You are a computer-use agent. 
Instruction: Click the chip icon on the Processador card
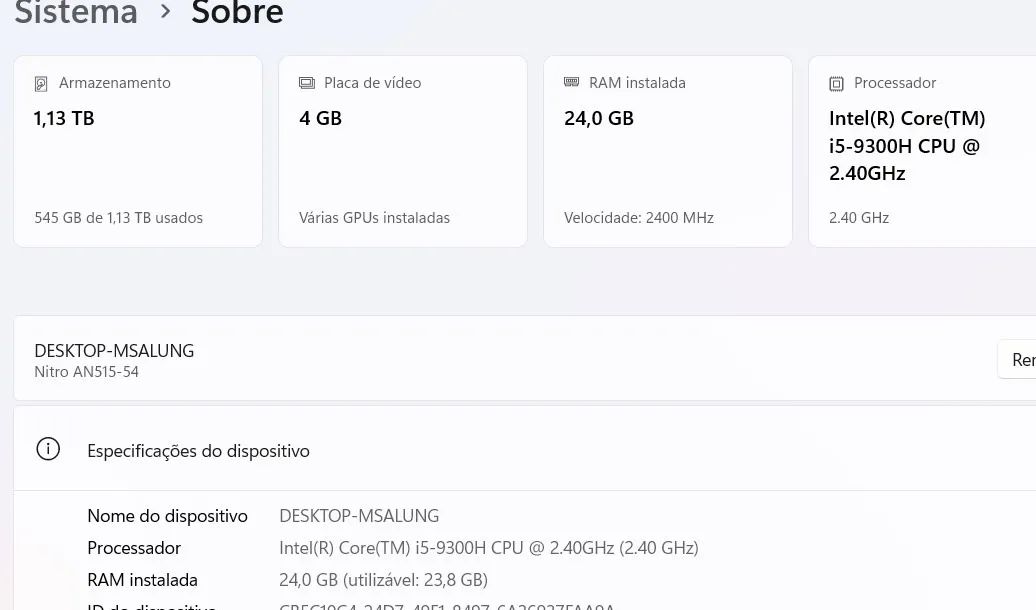coord(836,83)
